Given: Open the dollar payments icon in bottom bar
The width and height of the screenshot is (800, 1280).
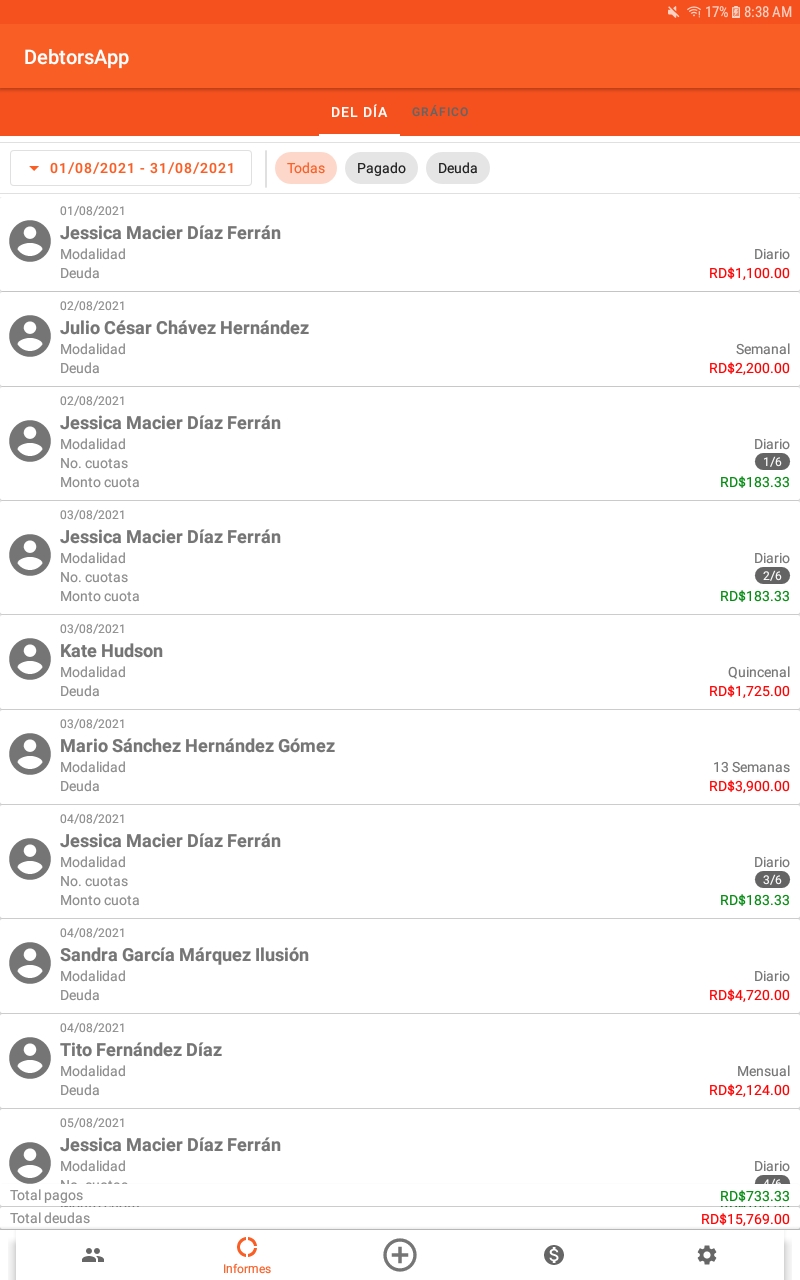Looking at the screenshot, I should click(554, 1255).
